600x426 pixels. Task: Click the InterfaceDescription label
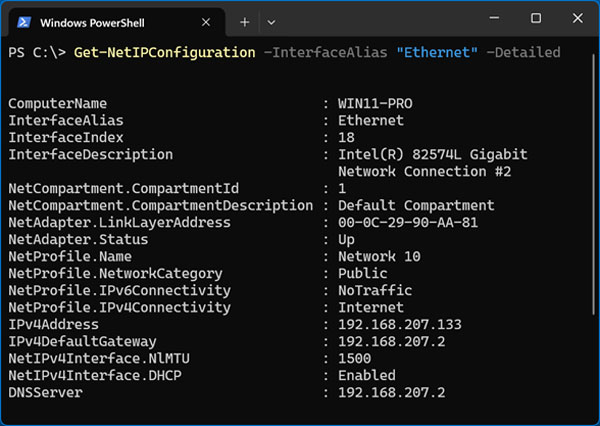pyautogui.click(x=91, y=155)
